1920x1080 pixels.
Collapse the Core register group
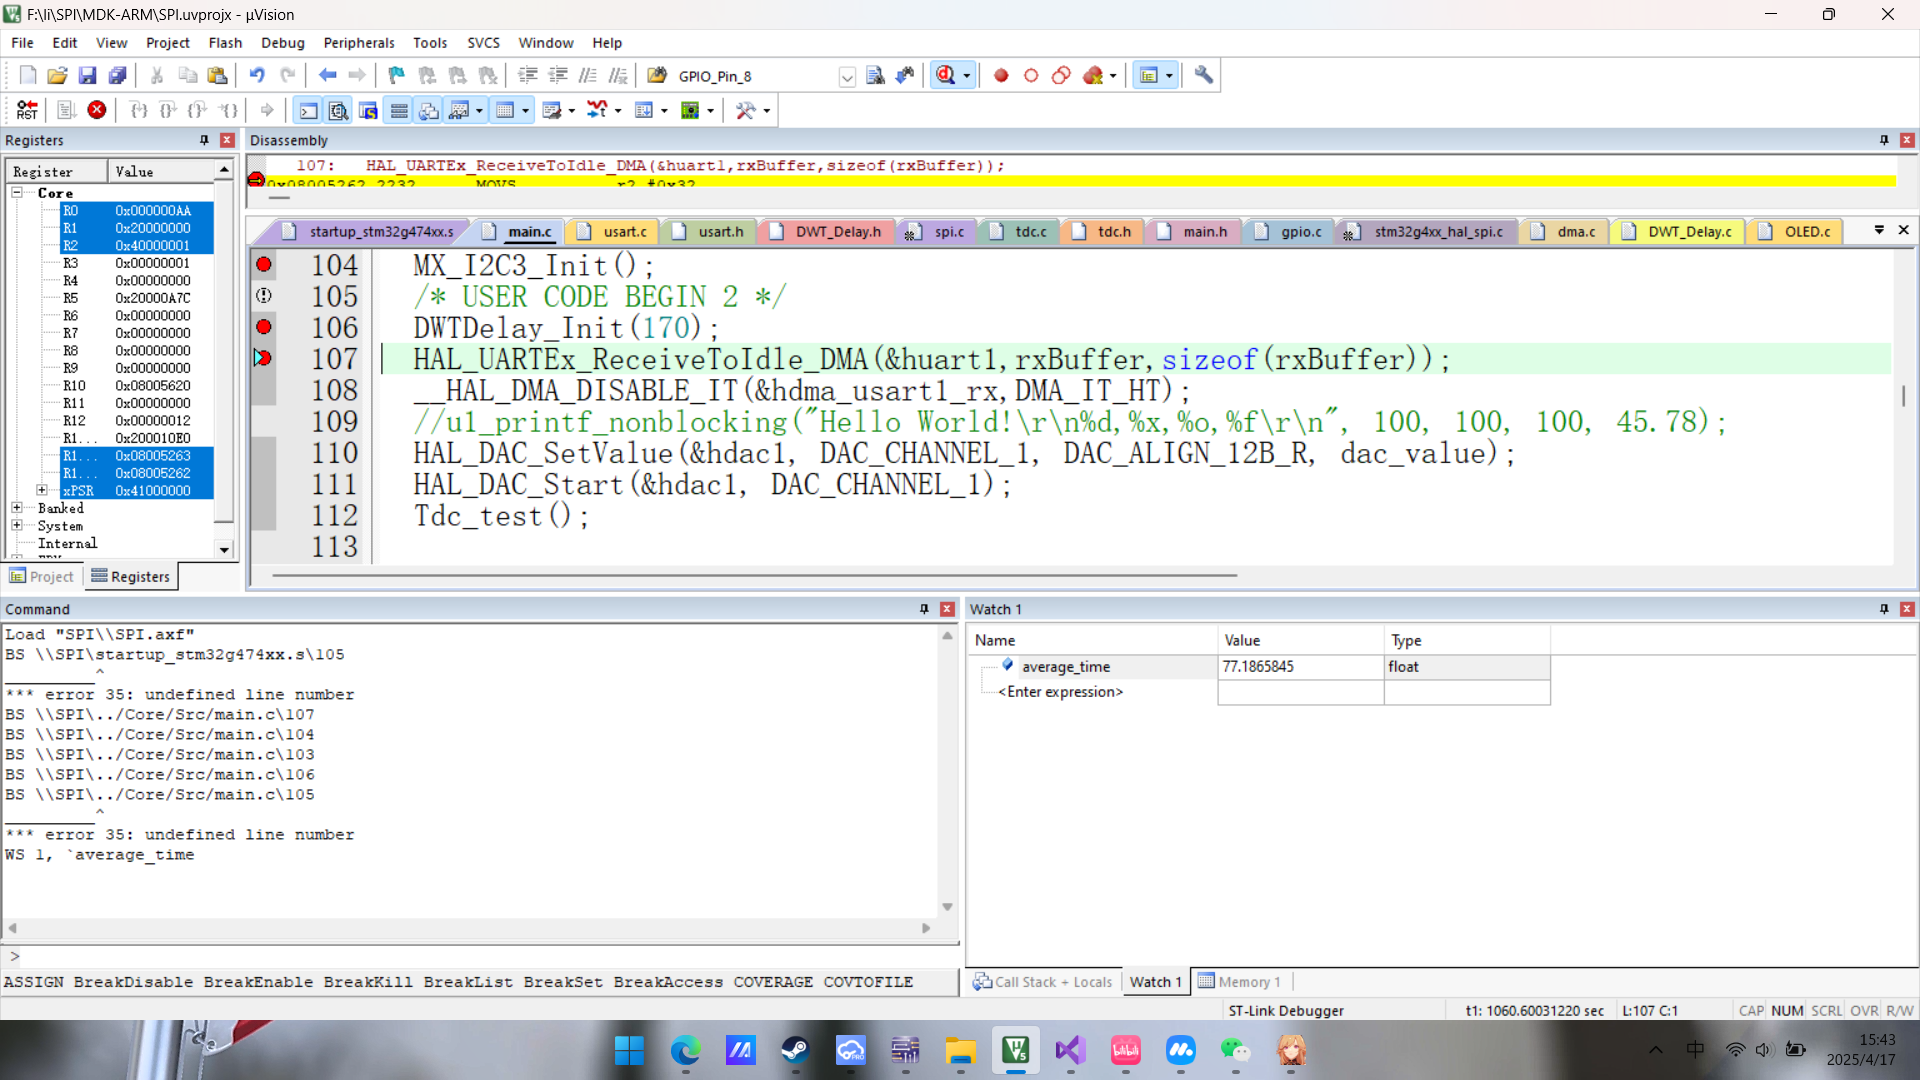[x=17, y=192]
